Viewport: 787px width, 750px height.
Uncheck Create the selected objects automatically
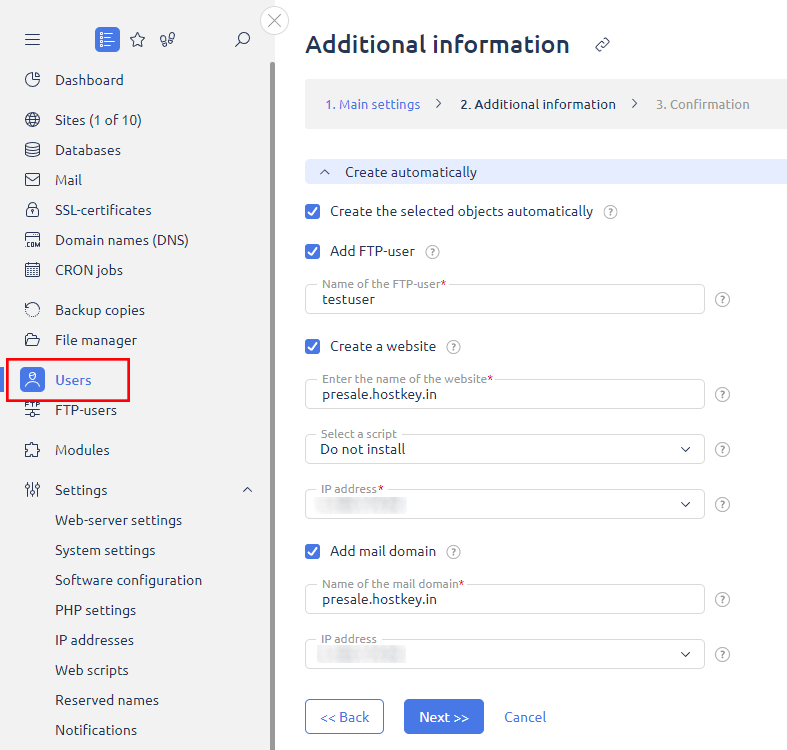tap(313, 212)
